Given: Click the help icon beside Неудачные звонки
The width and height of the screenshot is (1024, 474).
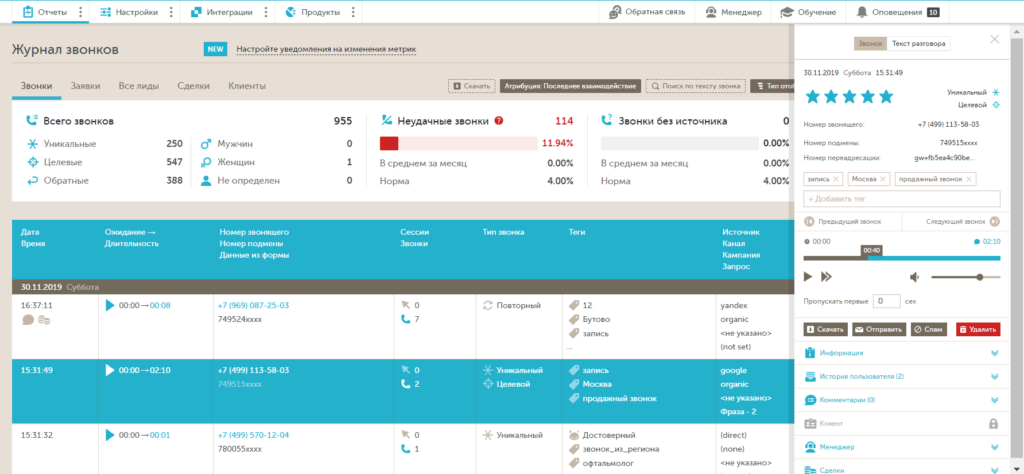Looking at the screenshot, I should click(498, 121).
